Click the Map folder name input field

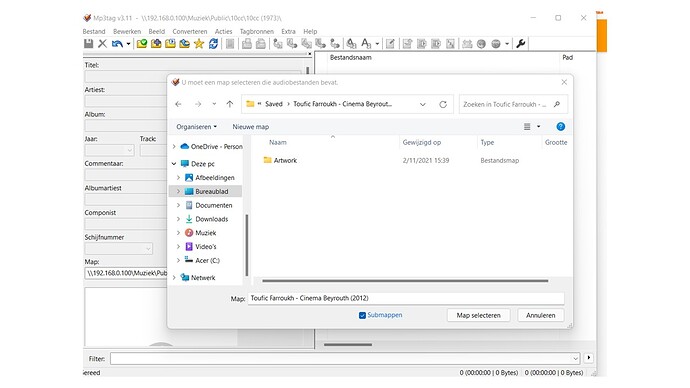pos(406,298)
